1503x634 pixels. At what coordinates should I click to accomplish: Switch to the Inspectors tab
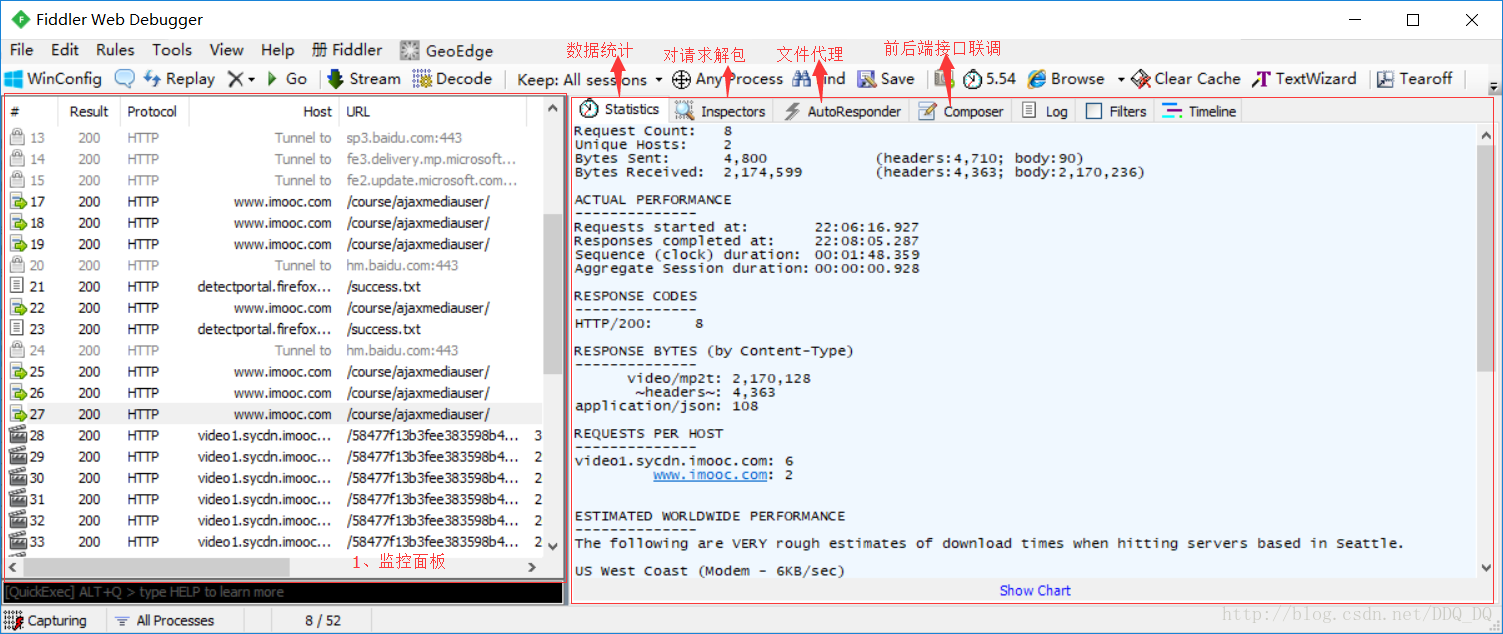pos(720,111)
